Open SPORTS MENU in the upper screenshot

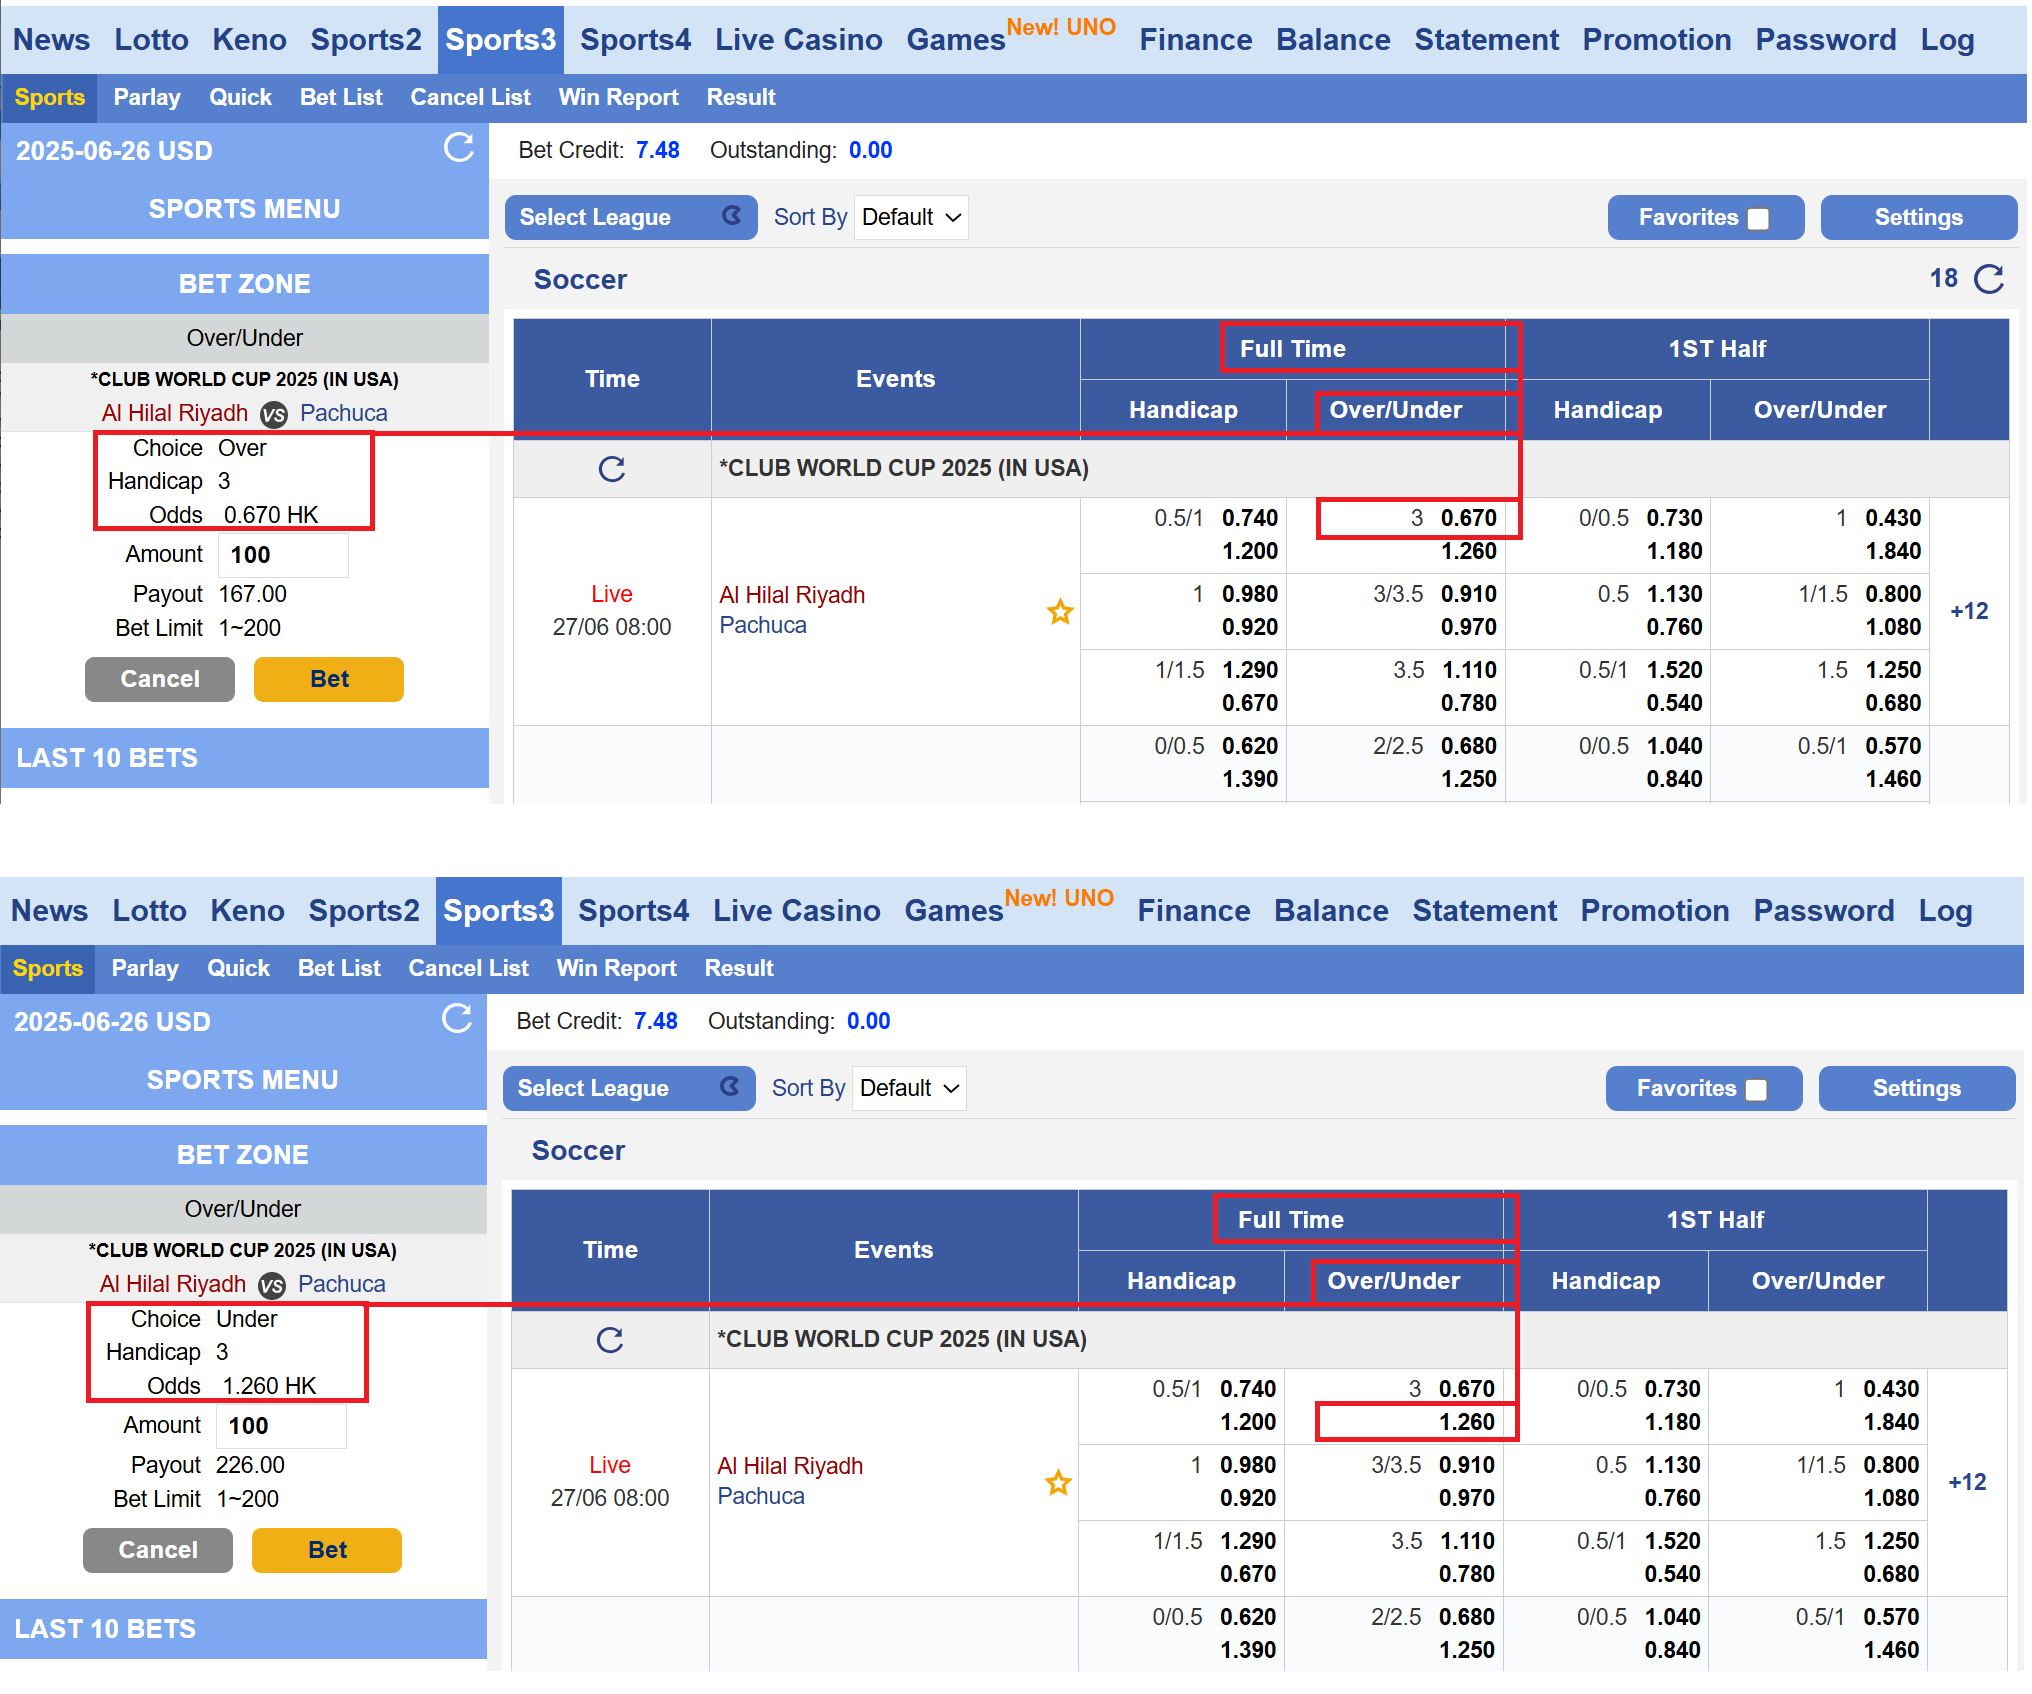(245, 209)
